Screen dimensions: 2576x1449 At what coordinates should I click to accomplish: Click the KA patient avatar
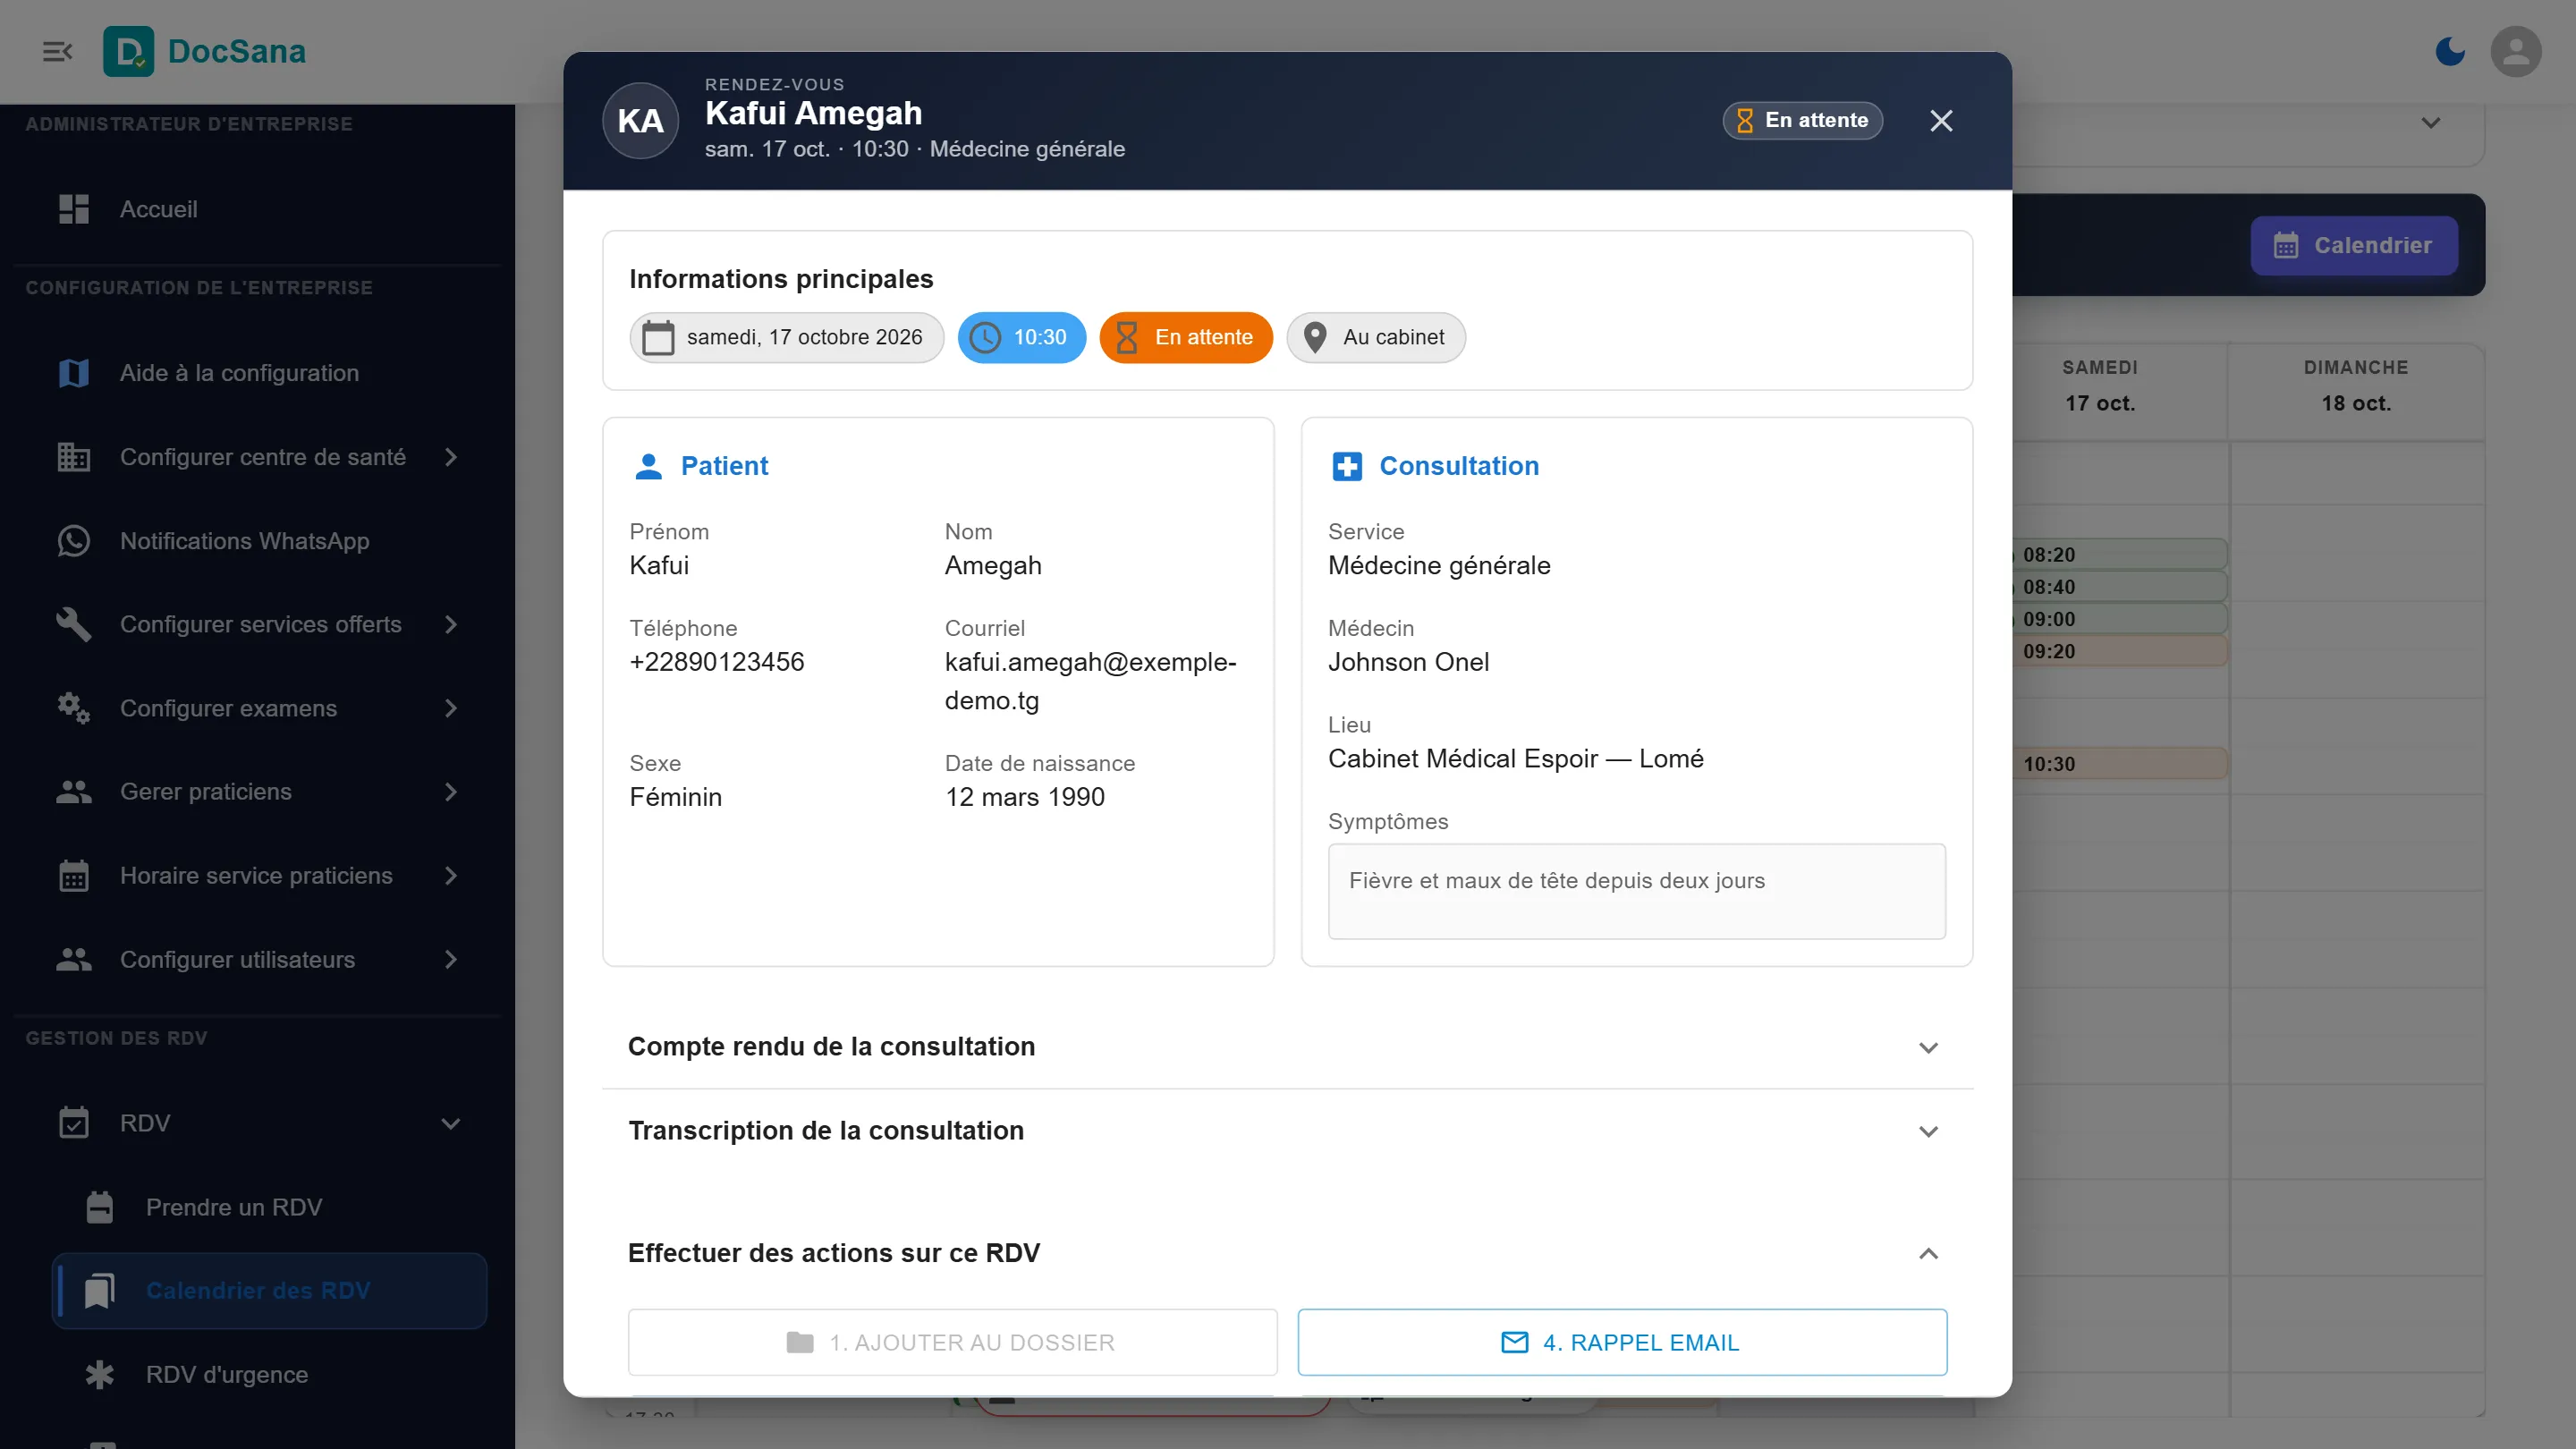point(640,120)
